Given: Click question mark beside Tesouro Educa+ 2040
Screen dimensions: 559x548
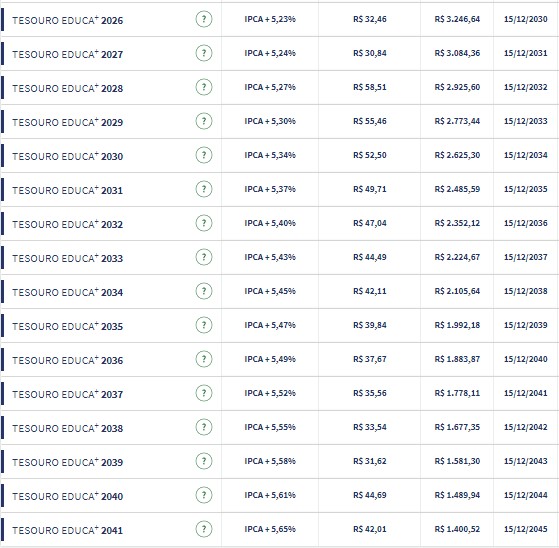Looking at the screenshot, I should [204, 495].
